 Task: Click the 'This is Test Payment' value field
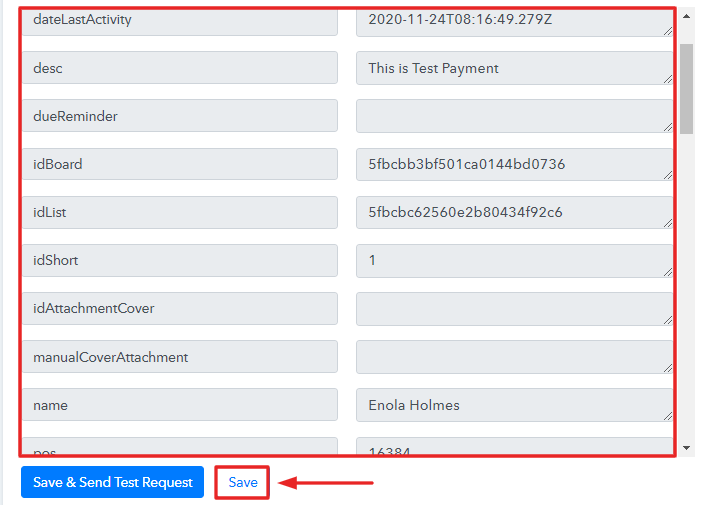[x=514, y=68]
